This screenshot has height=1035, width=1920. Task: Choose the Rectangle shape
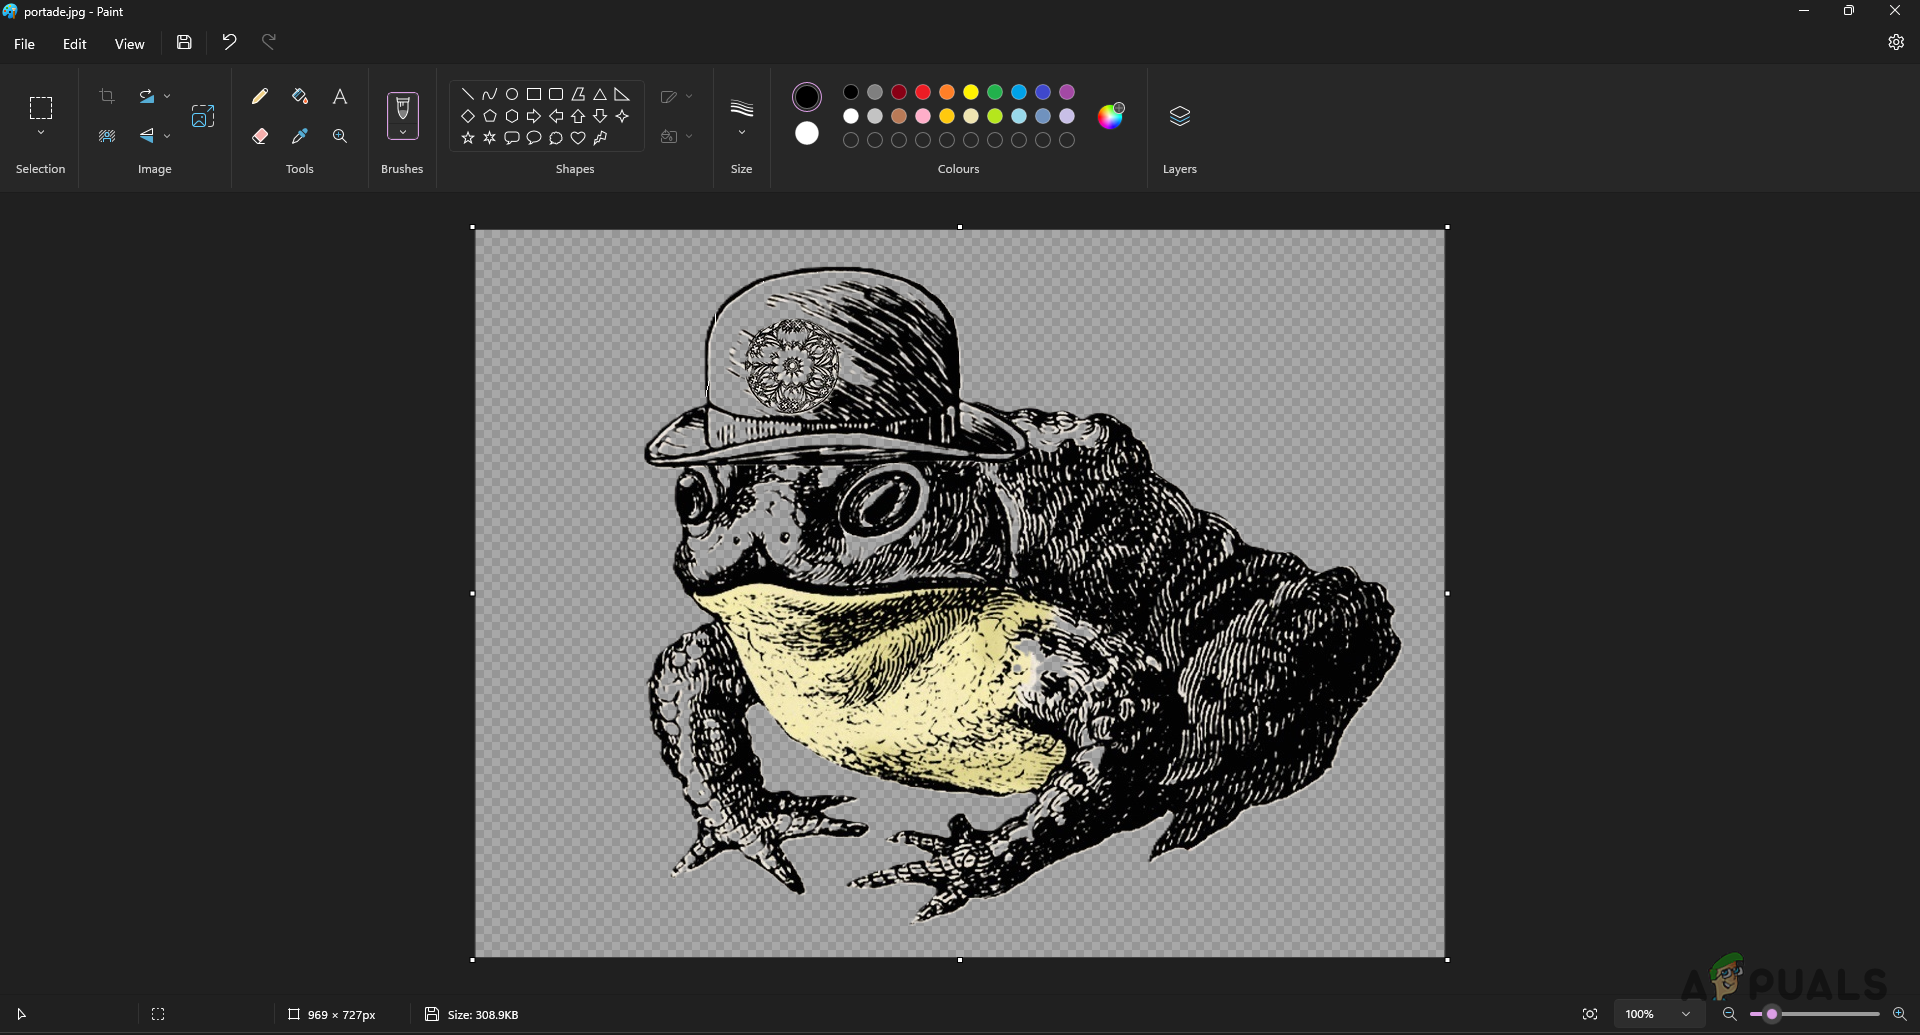(x=534, y=94)
